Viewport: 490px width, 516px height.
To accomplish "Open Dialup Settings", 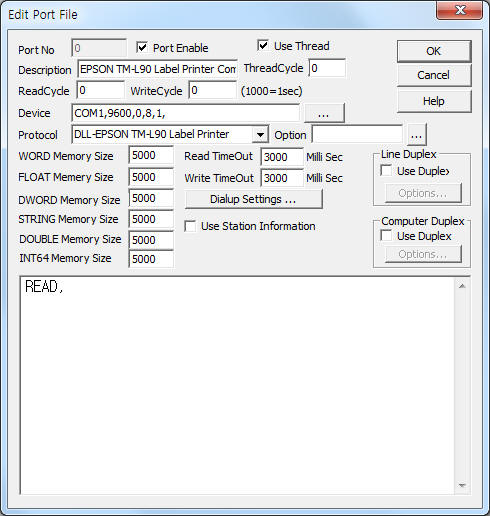I will tap(253, 199).
